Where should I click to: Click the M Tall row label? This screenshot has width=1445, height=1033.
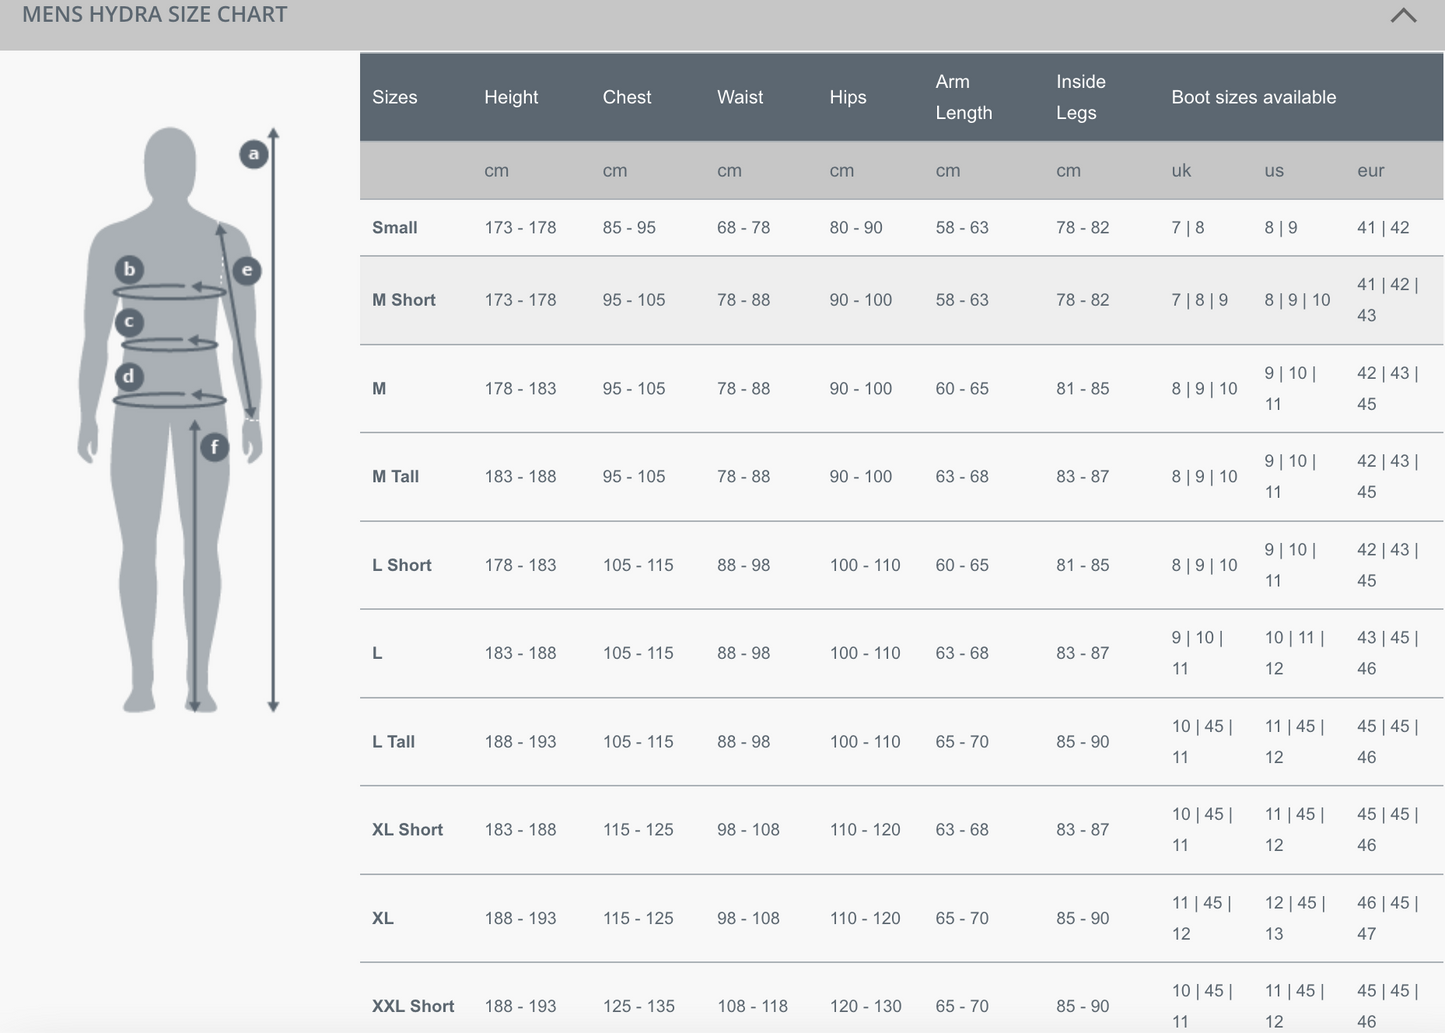coord(395,477)
